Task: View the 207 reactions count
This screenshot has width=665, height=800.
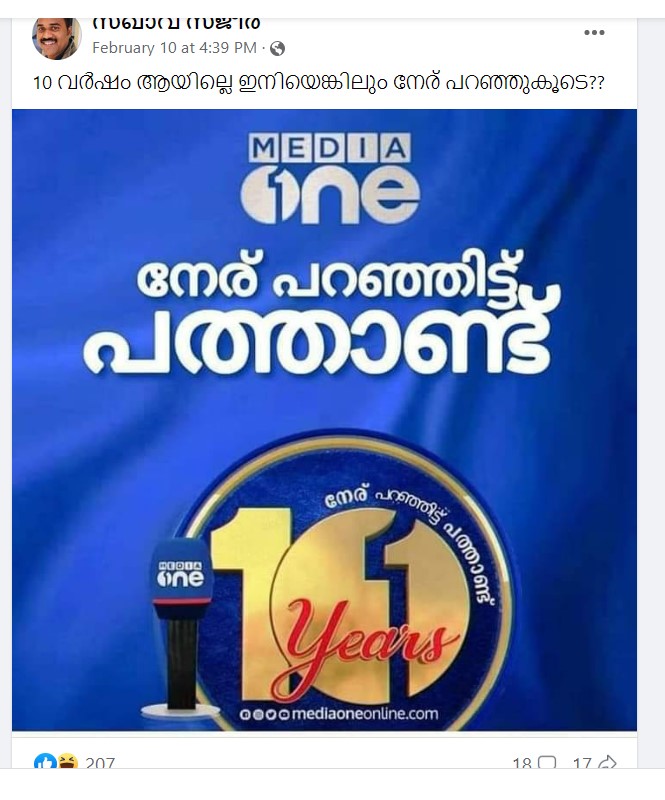Action: [x=100, y=762]
